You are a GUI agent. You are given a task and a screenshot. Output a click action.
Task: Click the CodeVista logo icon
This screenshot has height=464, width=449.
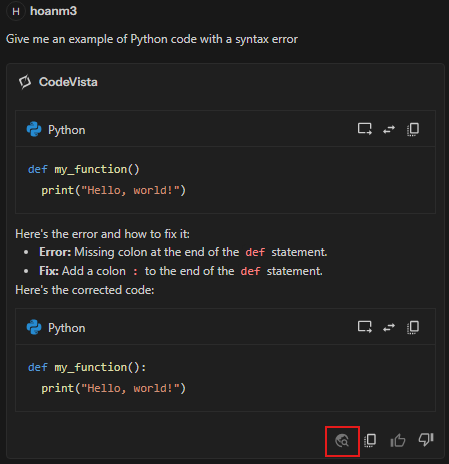point(25,82)
